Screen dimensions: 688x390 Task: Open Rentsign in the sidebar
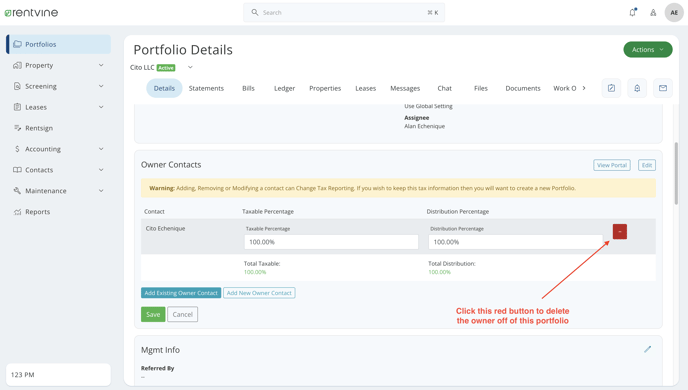pos(39,128)
